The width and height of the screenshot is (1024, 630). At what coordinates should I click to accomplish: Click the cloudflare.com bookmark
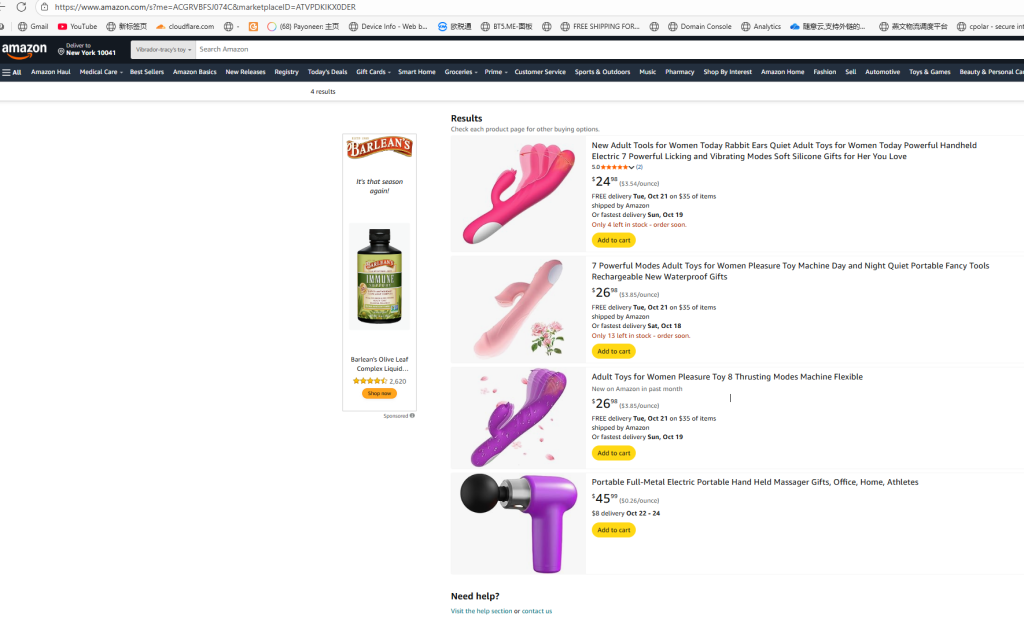[185, 27]
